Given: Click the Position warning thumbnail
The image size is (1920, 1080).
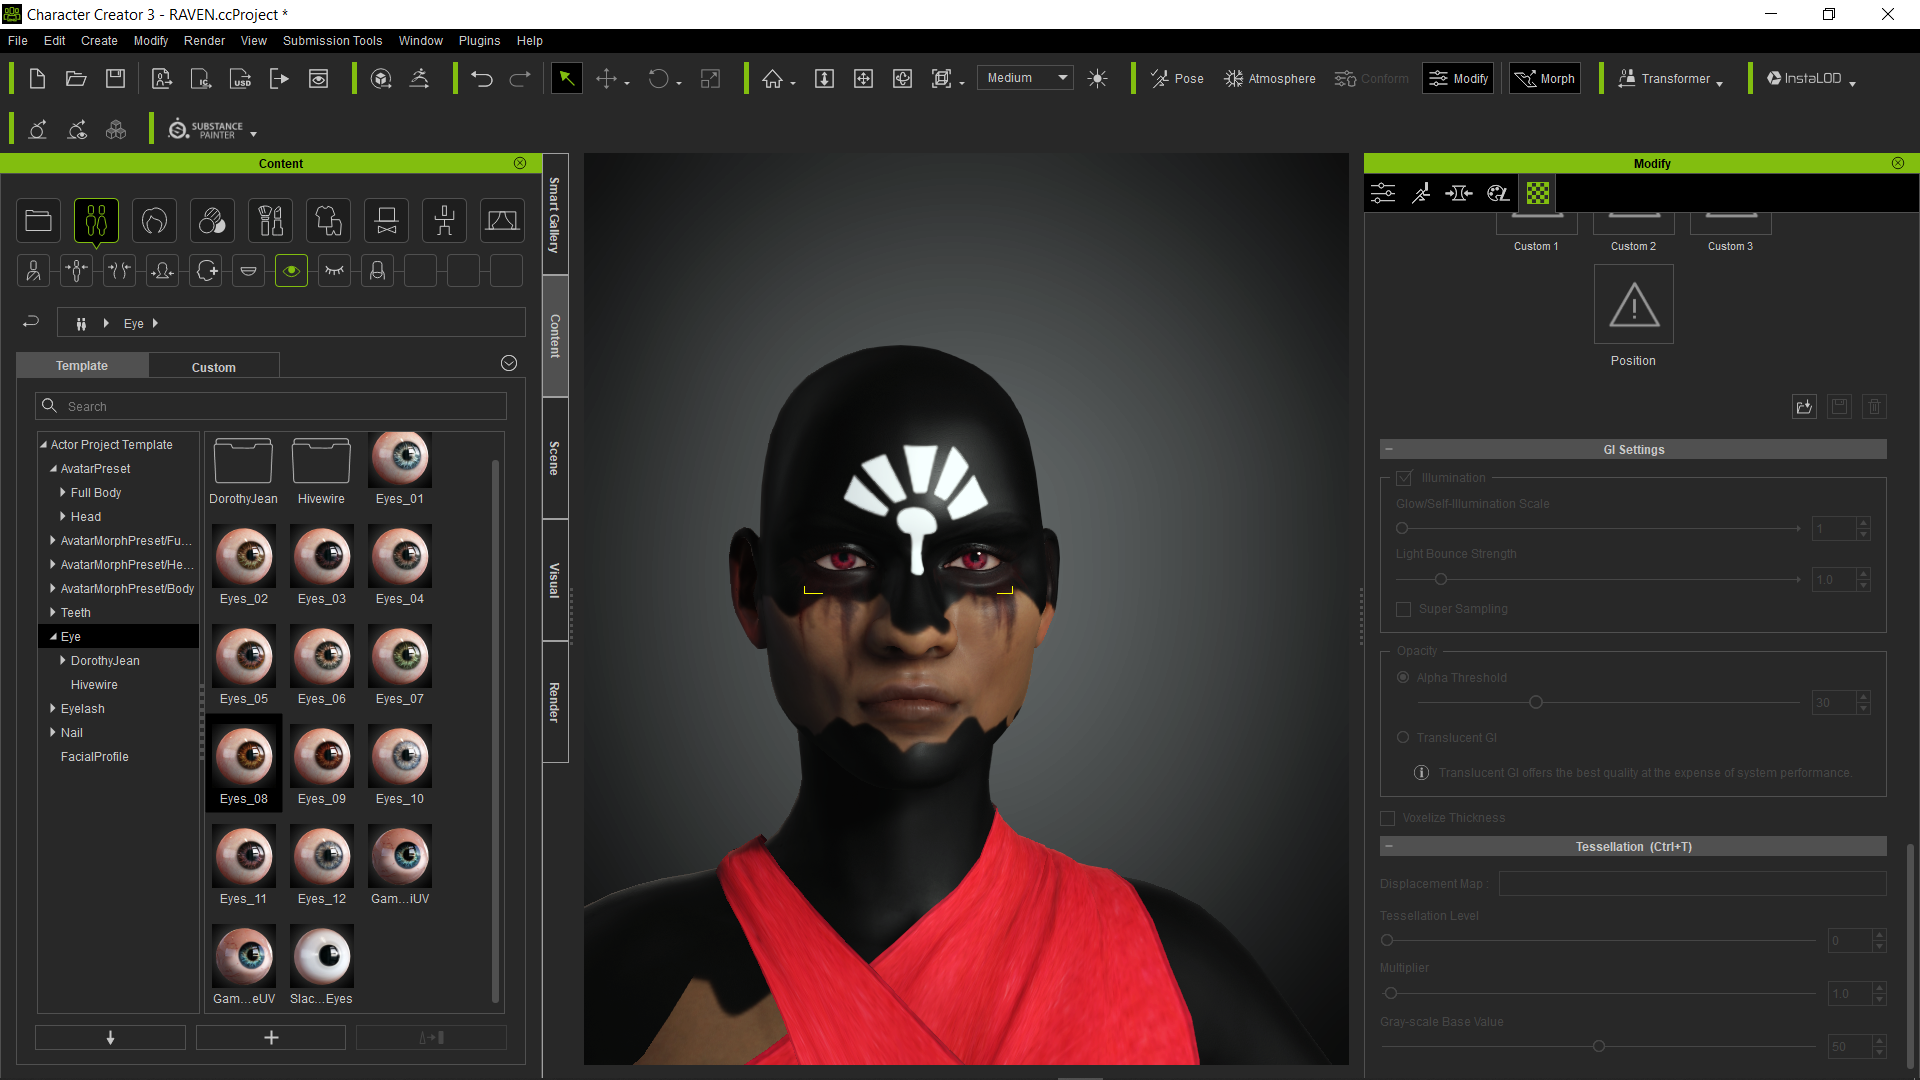Looking at the screenshot, I should click(x=1633, y=305).
